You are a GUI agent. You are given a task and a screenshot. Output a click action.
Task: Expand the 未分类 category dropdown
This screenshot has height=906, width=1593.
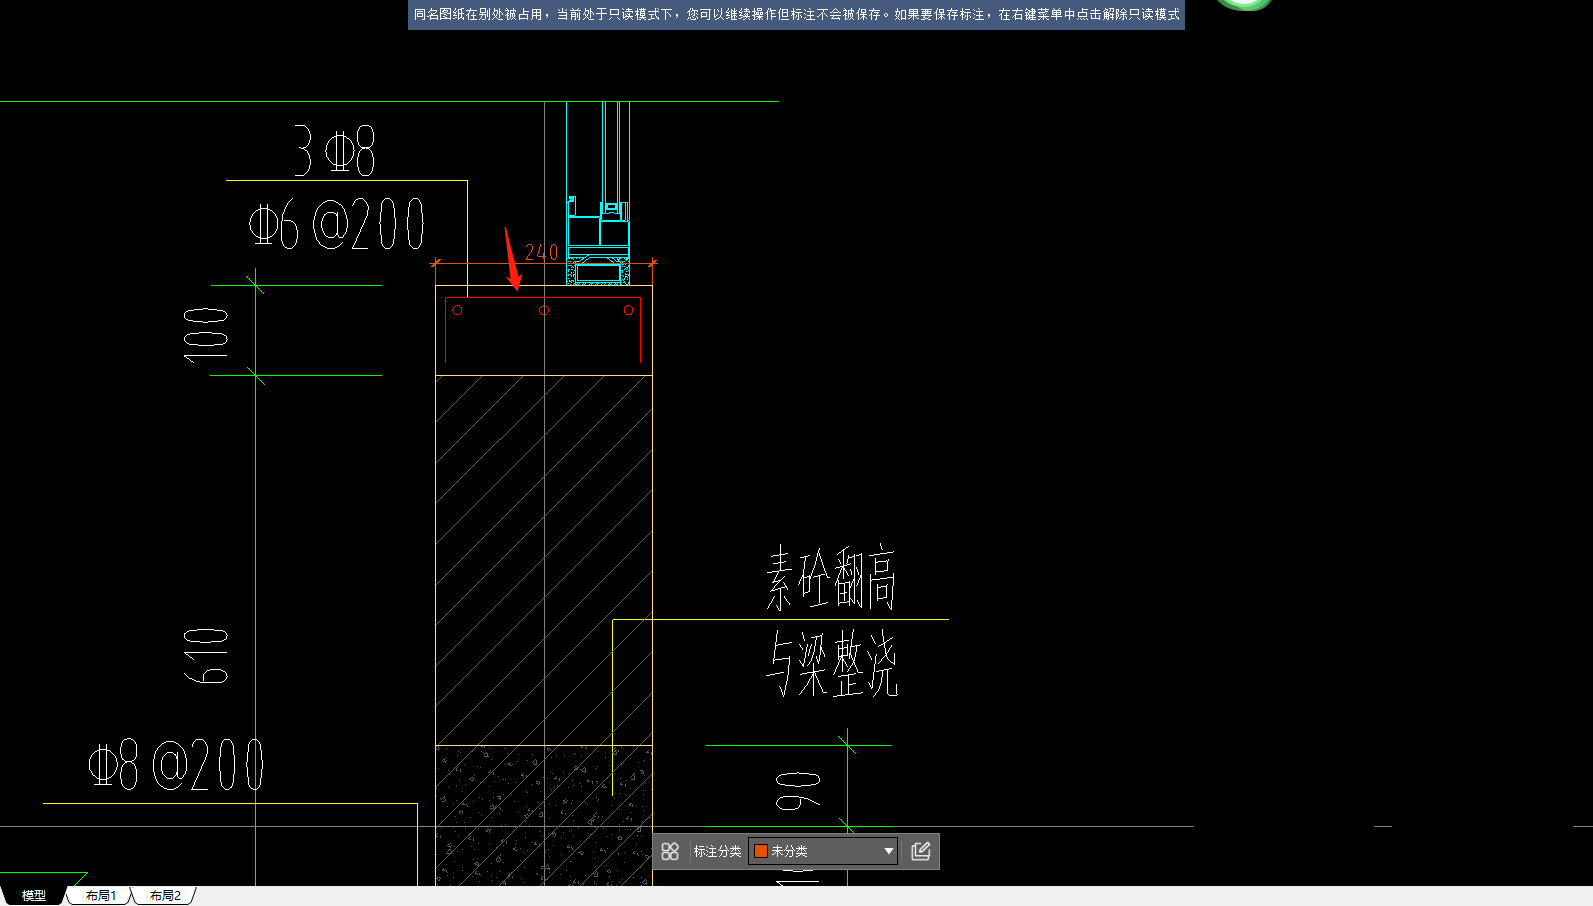pyautogui.click(x=888, y=851)
